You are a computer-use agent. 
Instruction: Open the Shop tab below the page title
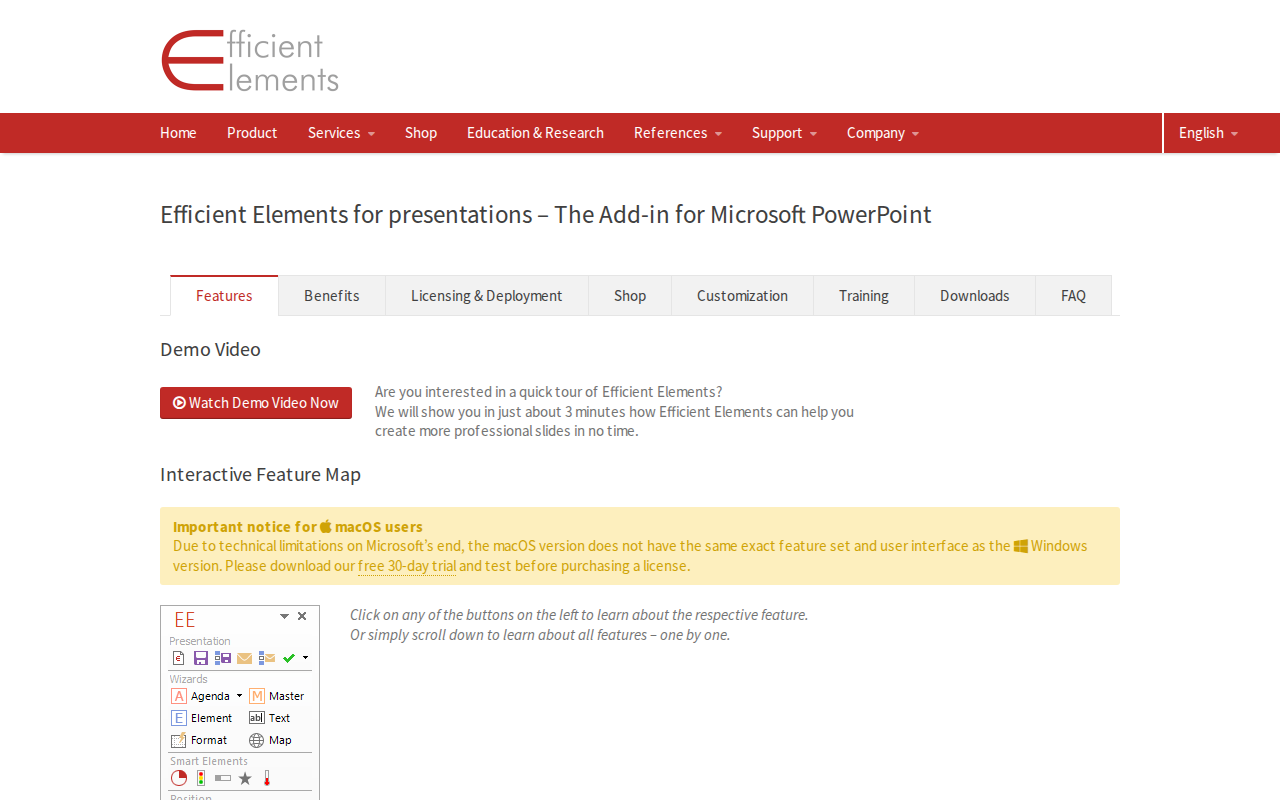click(x=630, y=296)
